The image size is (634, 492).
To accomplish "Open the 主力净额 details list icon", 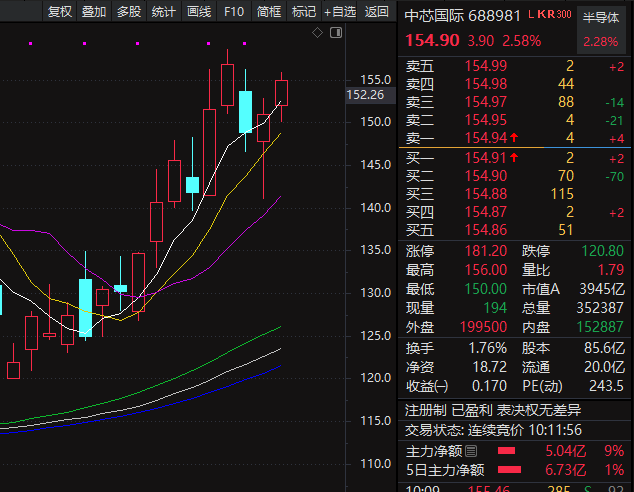I will pos(471,450).
